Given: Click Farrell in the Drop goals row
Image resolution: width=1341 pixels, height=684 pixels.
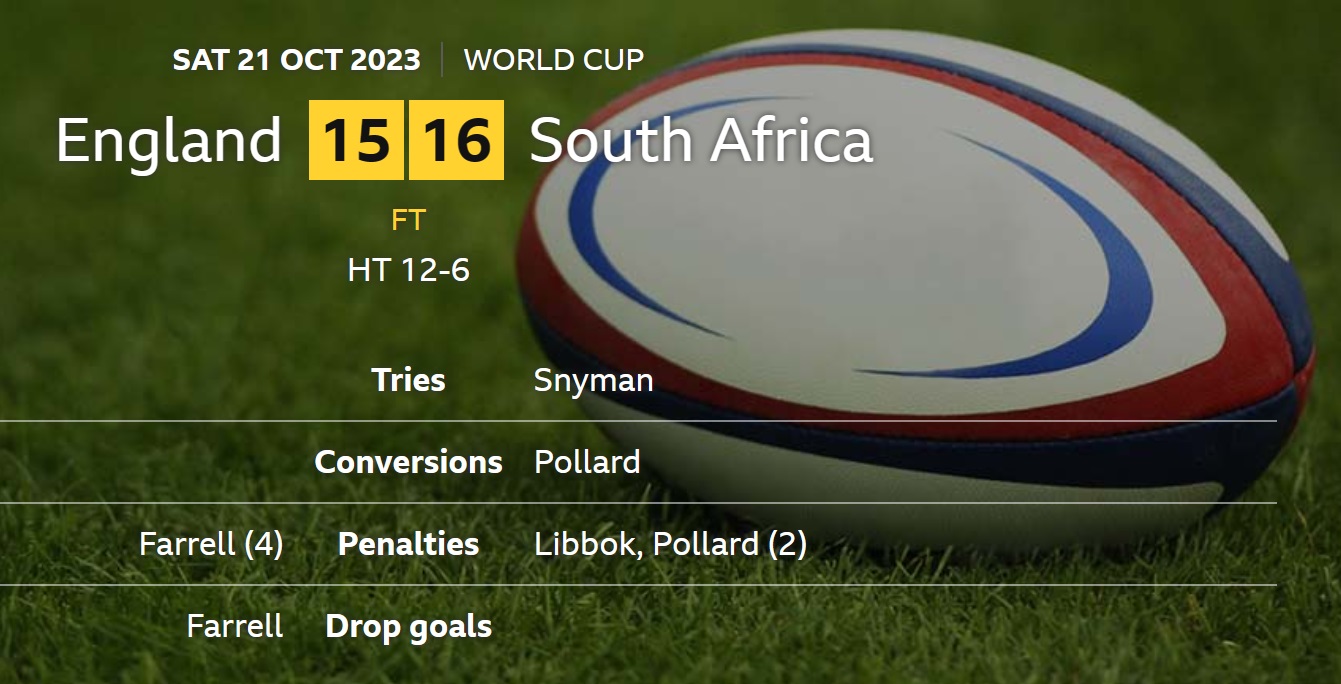Looking at the screenshot, I should 235,626.
